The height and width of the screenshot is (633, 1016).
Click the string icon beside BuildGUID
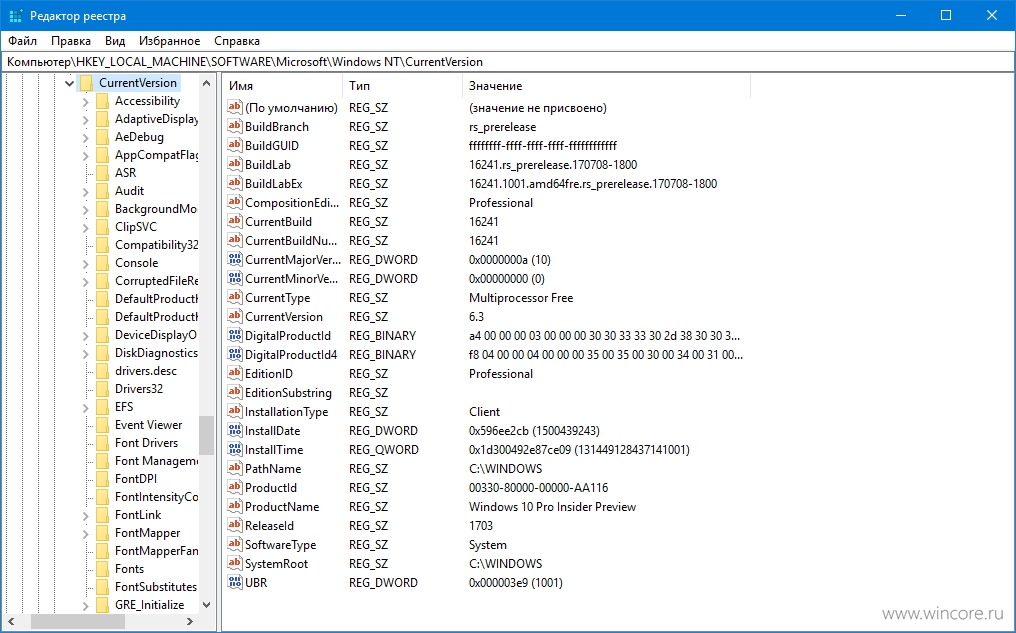(x=235, y=146)
